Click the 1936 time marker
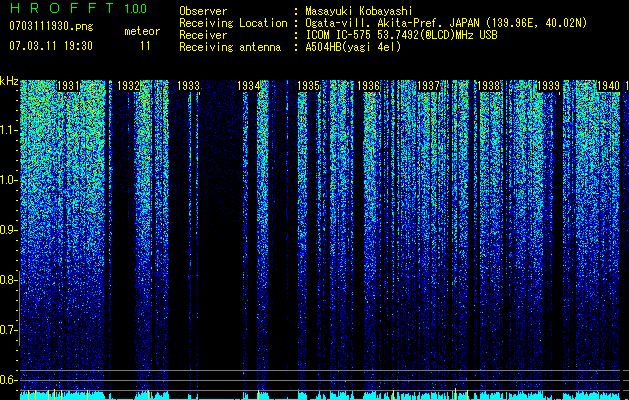This screenshot has width=629, height=400. click(x=368, y=86)
